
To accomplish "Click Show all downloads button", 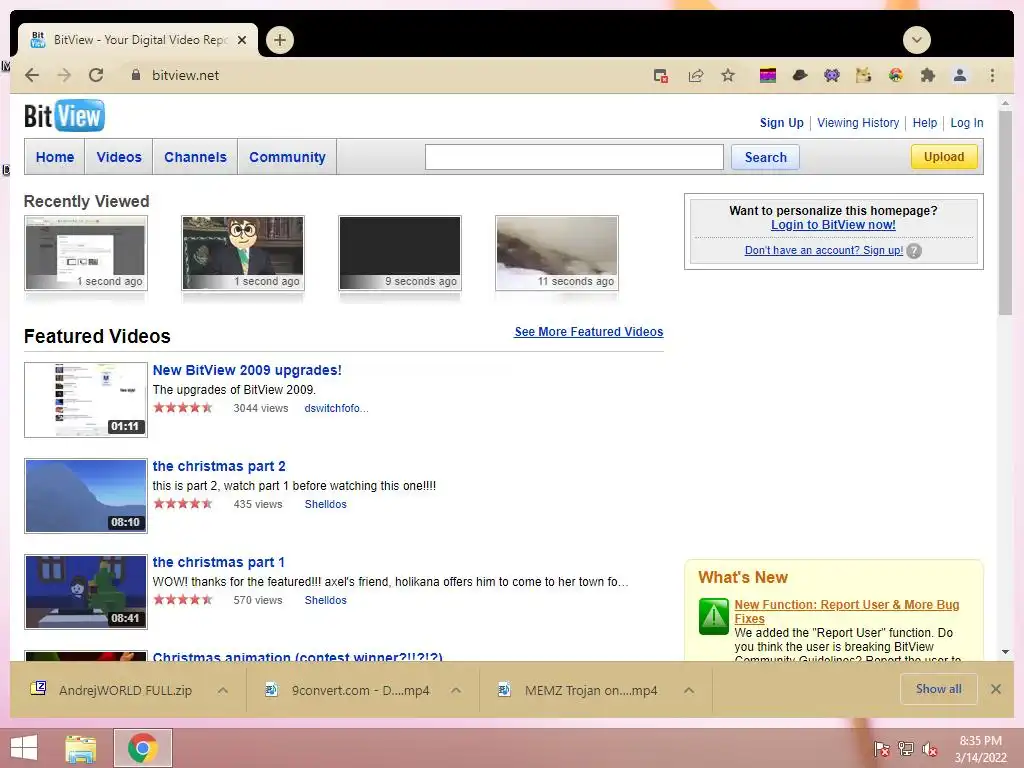I will 938,689.
